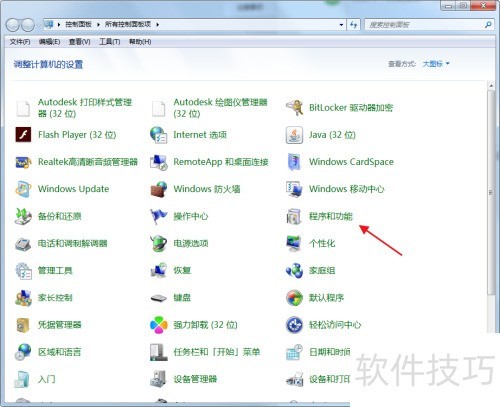The width and height of the screenshot is (500, 407).
Task: Open 恢复 icon
Action: [x=159, y=271]
